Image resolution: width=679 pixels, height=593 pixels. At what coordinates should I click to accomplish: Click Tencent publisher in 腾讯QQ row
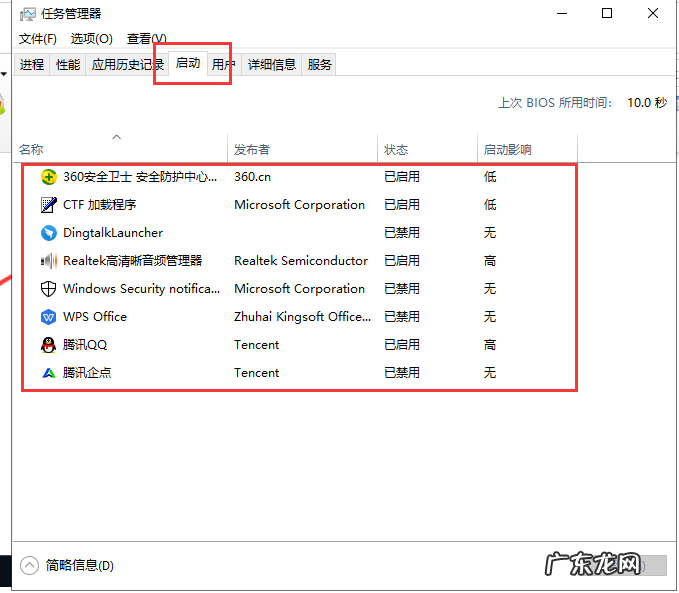click(x=256, y=345)
